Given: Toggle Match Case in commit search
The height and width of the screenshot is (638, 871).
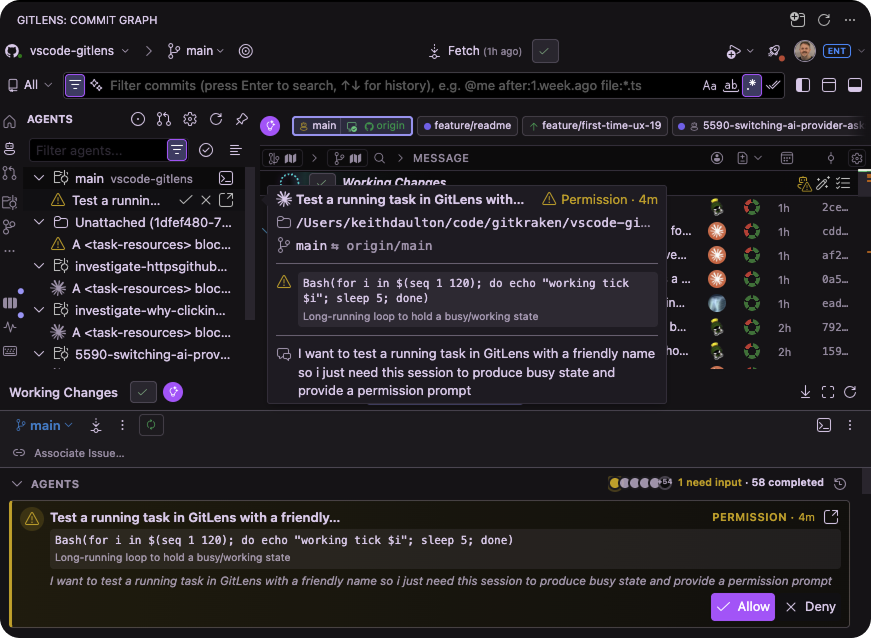Looking at the screenshot, I should point(709,86).
